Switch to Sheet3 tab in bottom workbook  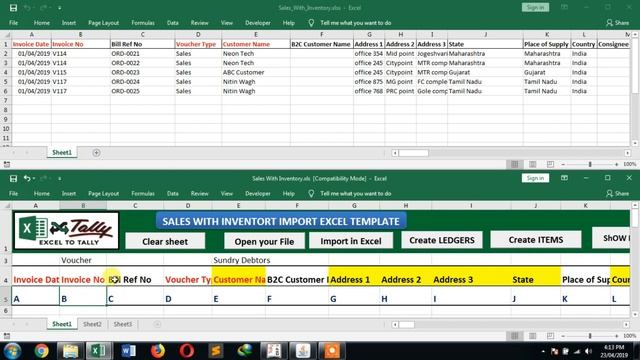(x=122, y=324)
